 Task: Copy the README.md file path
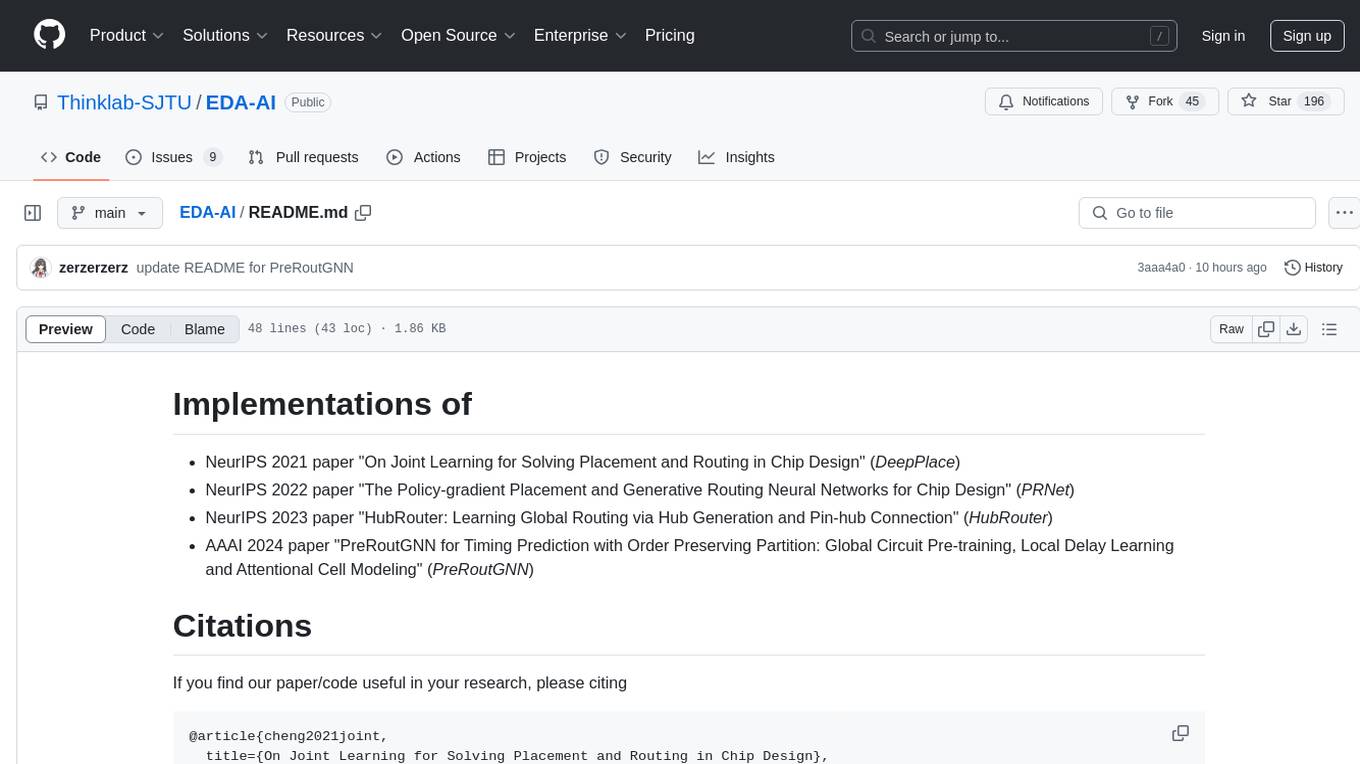point(363,212)
